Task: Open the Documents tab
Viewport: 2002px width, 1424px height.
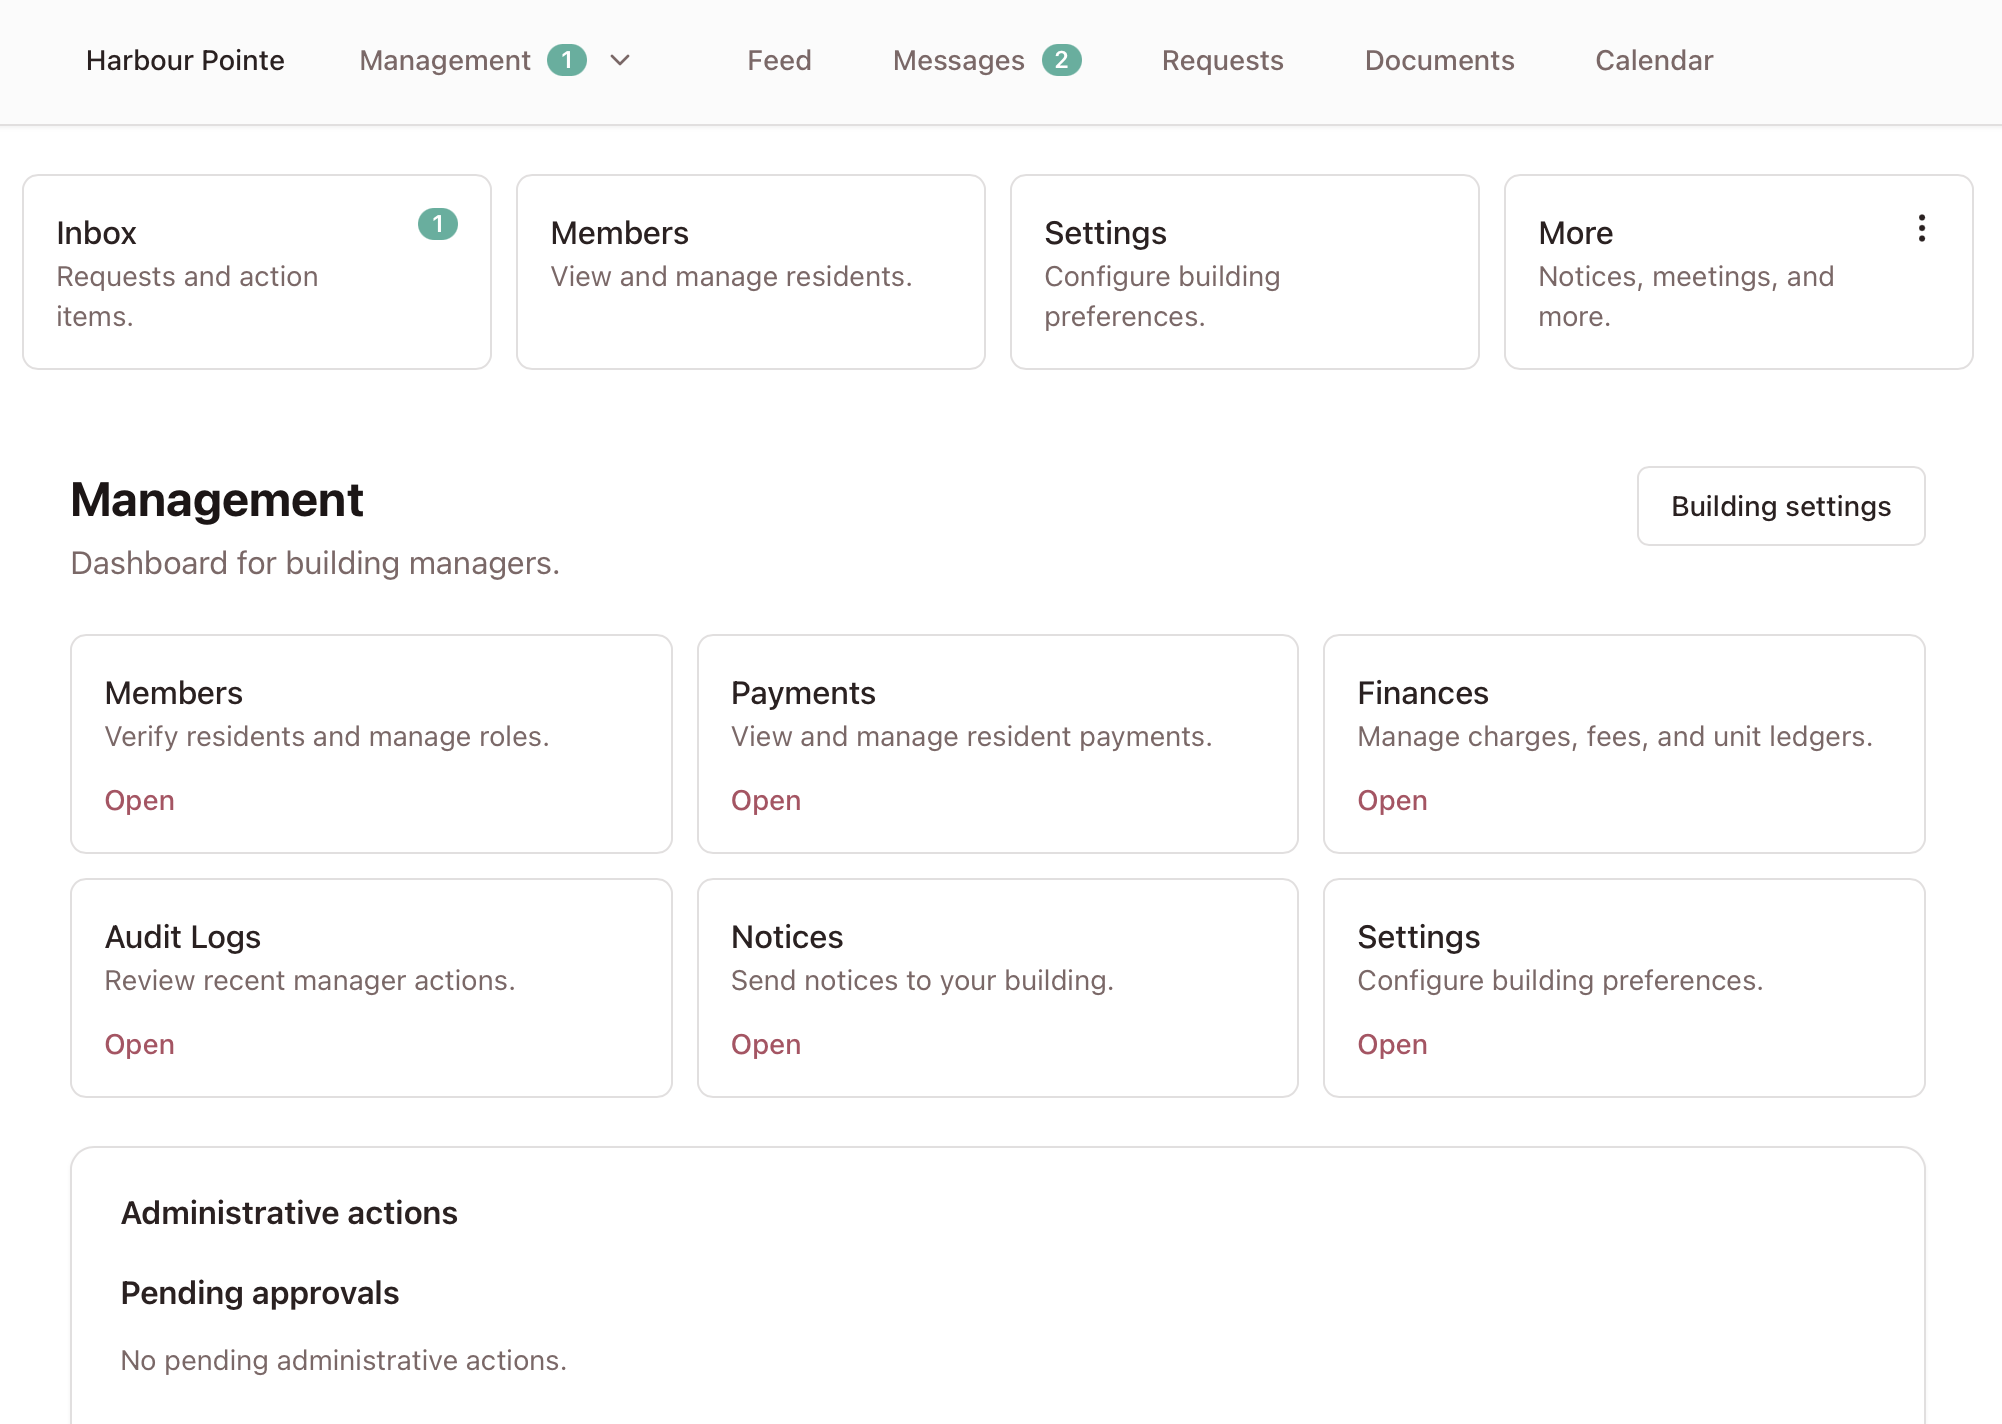Action: coord(1439,60)
